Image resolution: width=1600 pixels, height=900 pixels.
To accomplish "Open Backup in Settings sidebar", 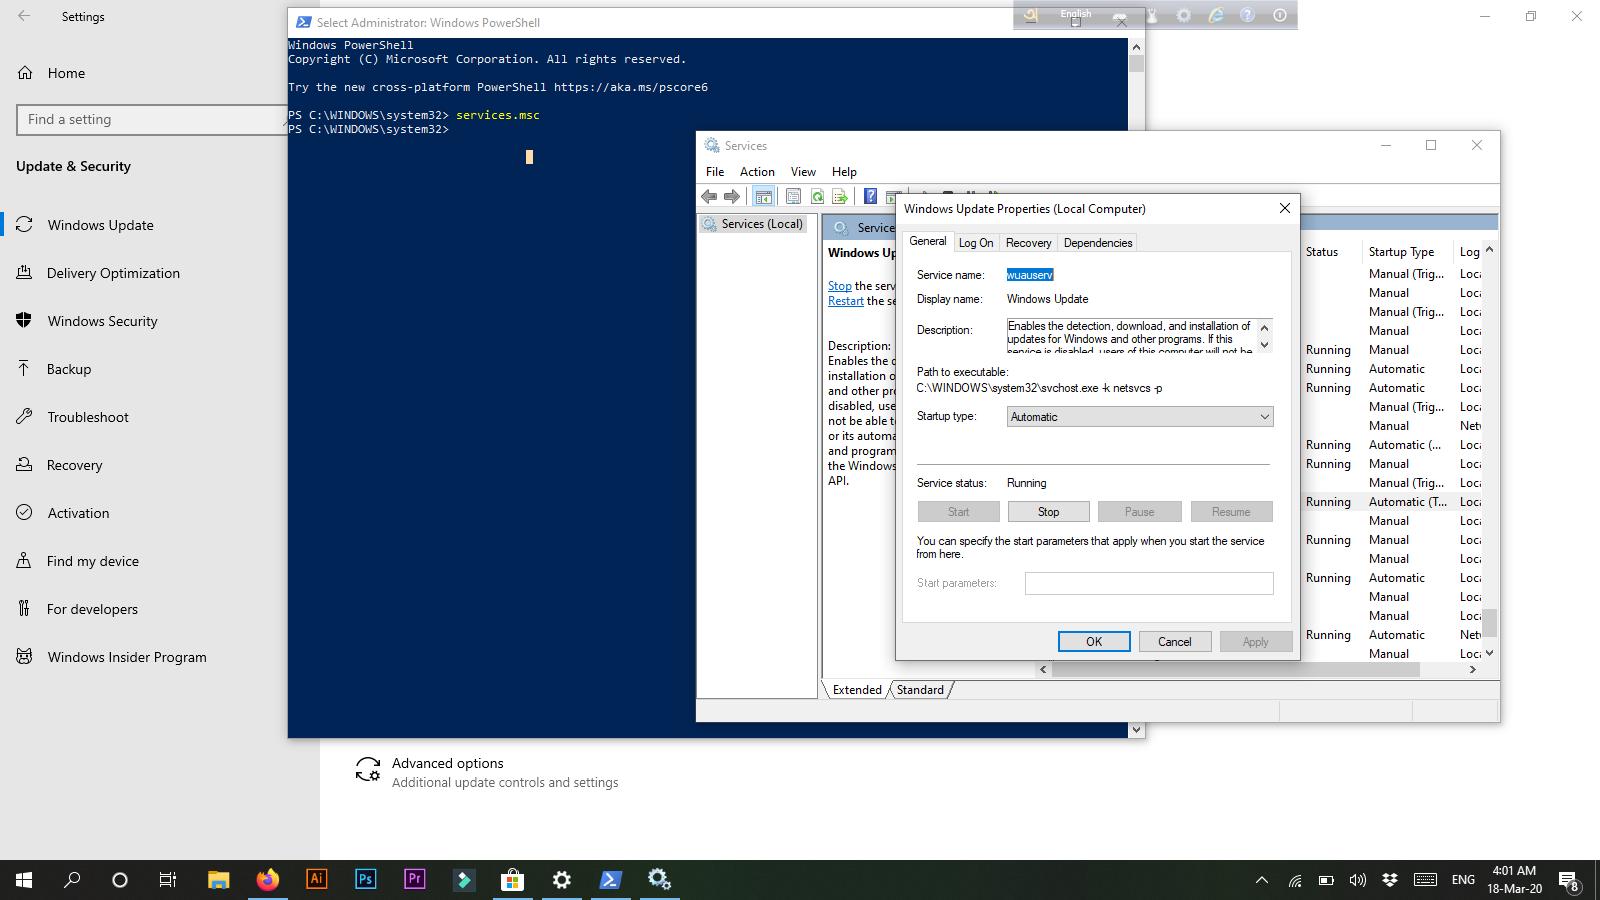I will [69, 369].
